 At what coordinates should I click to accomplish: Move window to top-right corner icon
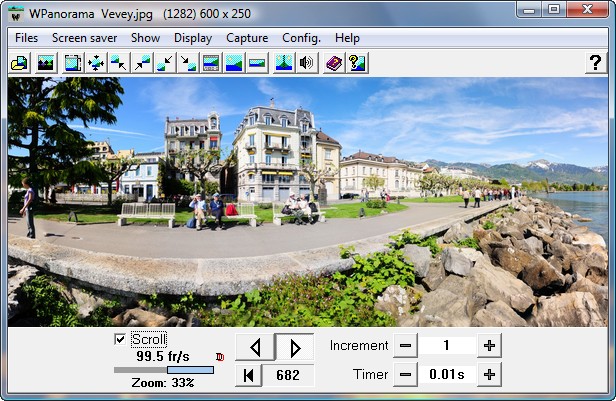pyautogui.click(x=142, y=63)
